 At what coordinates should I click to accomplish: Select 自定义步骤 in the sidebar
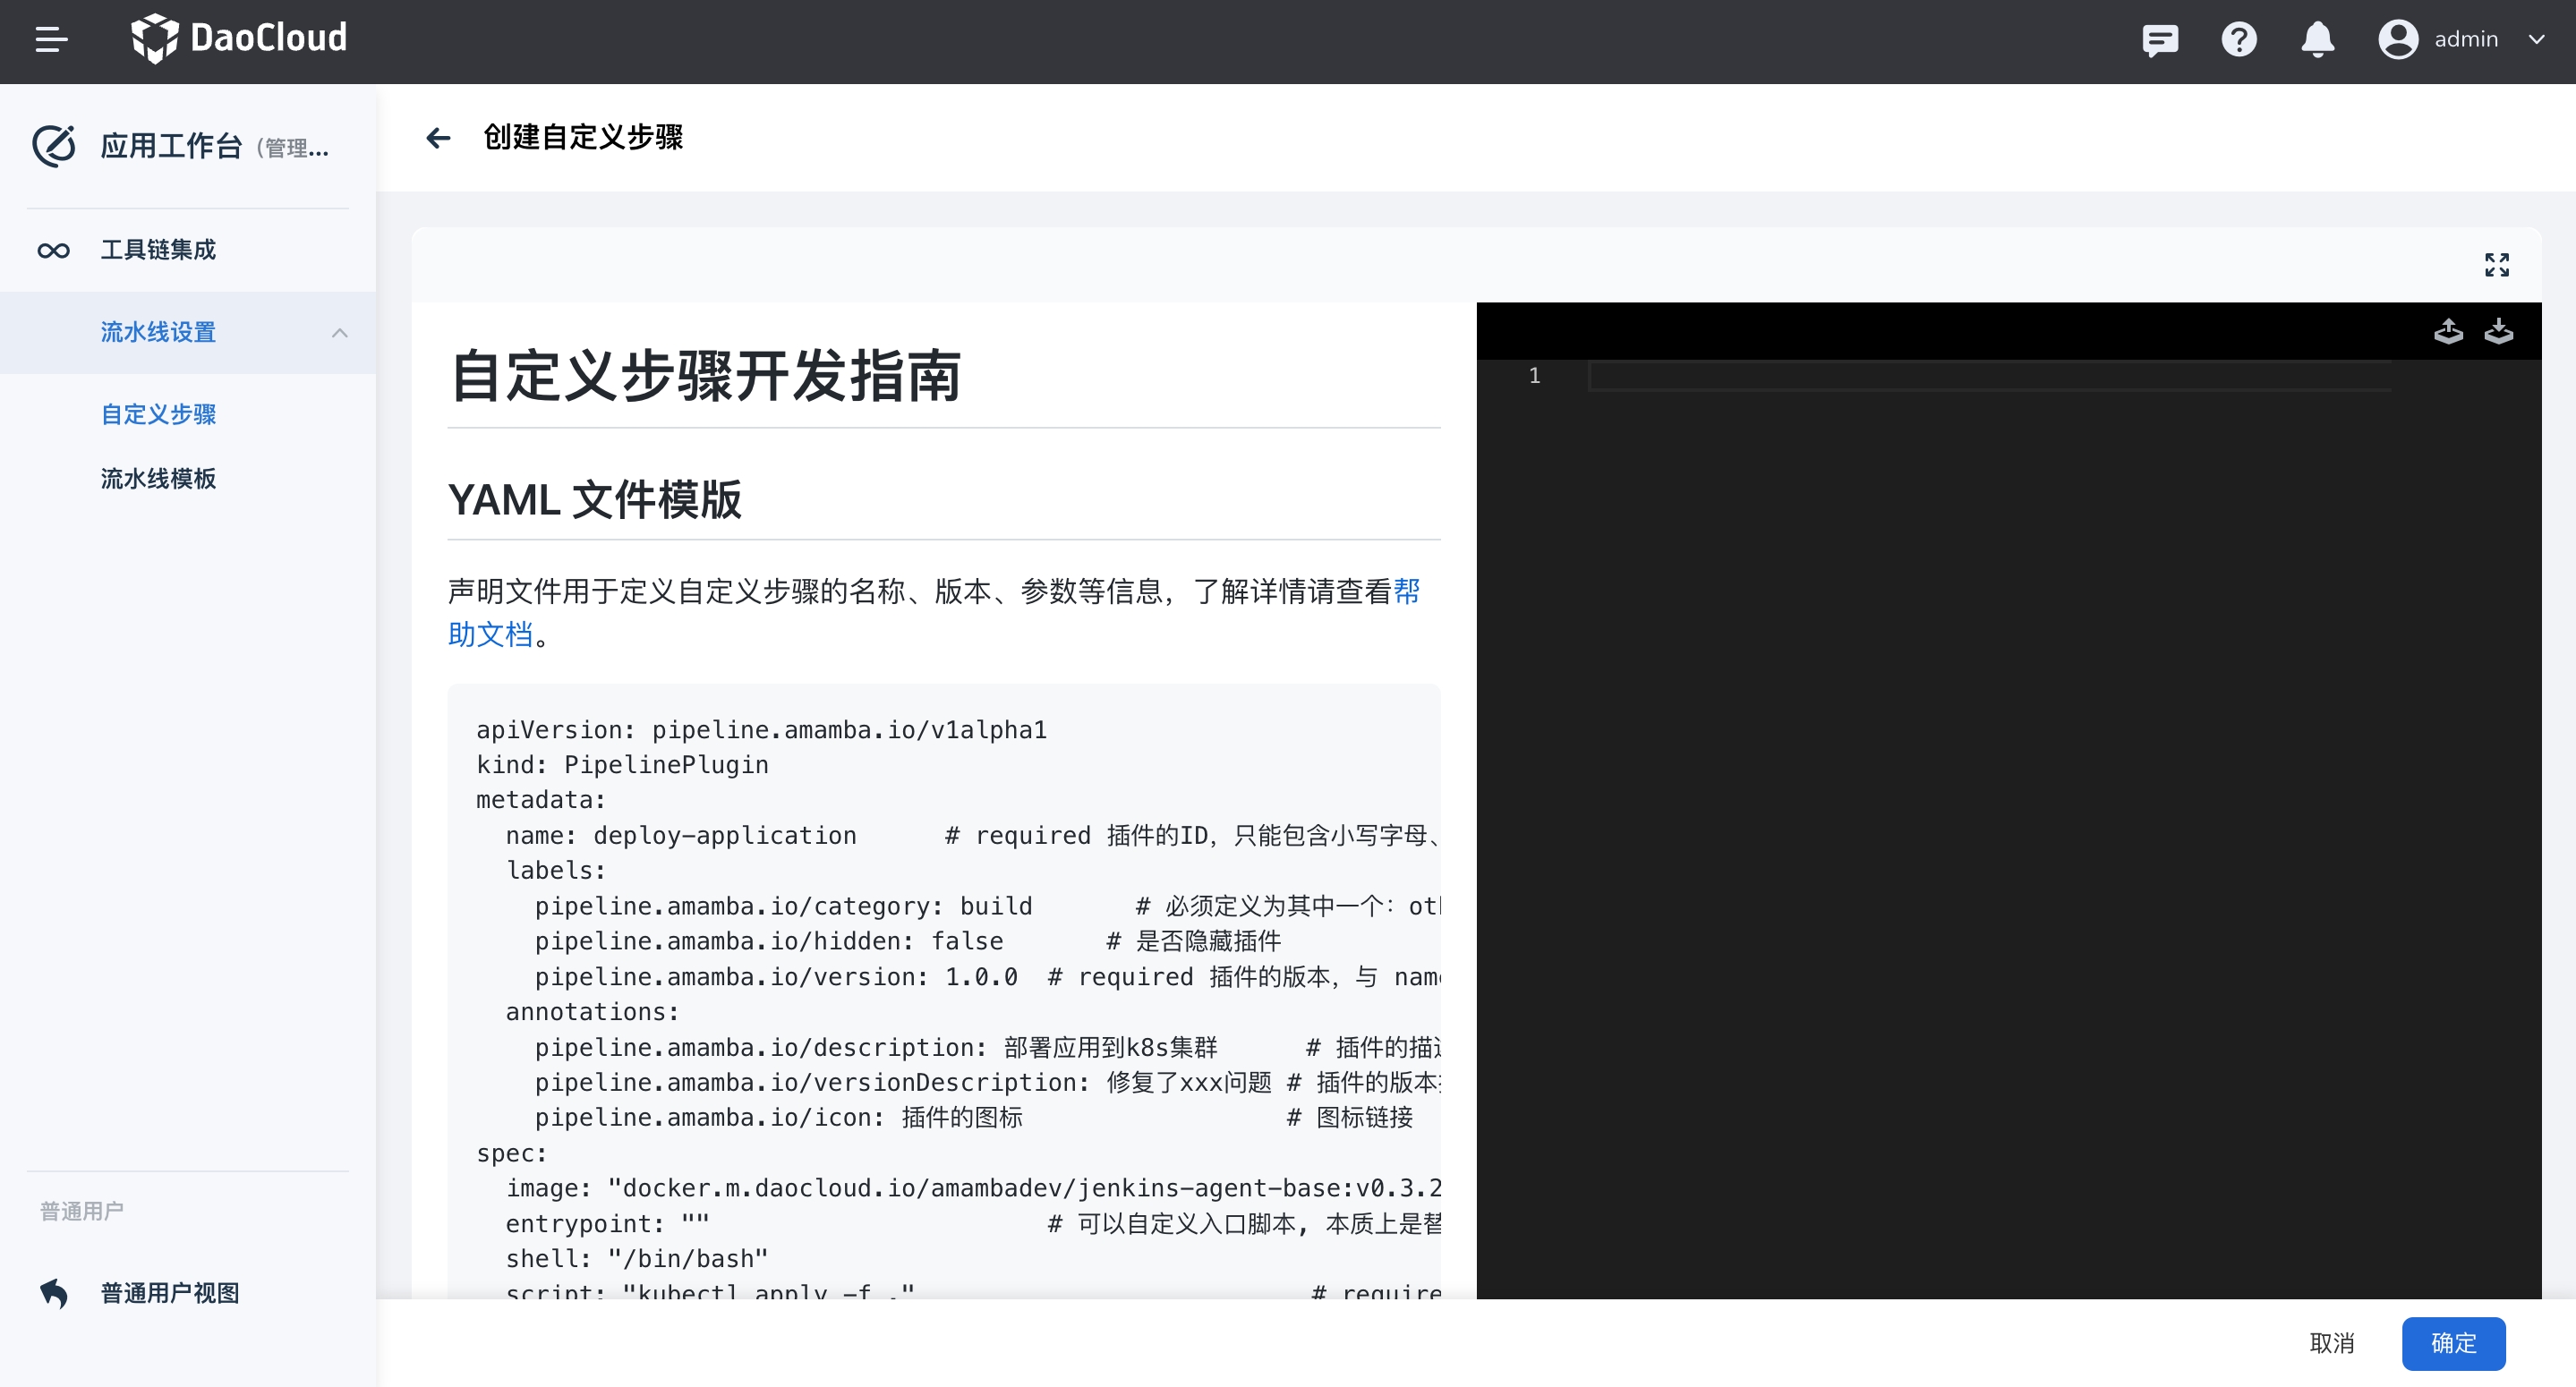[x=158, y=414]
